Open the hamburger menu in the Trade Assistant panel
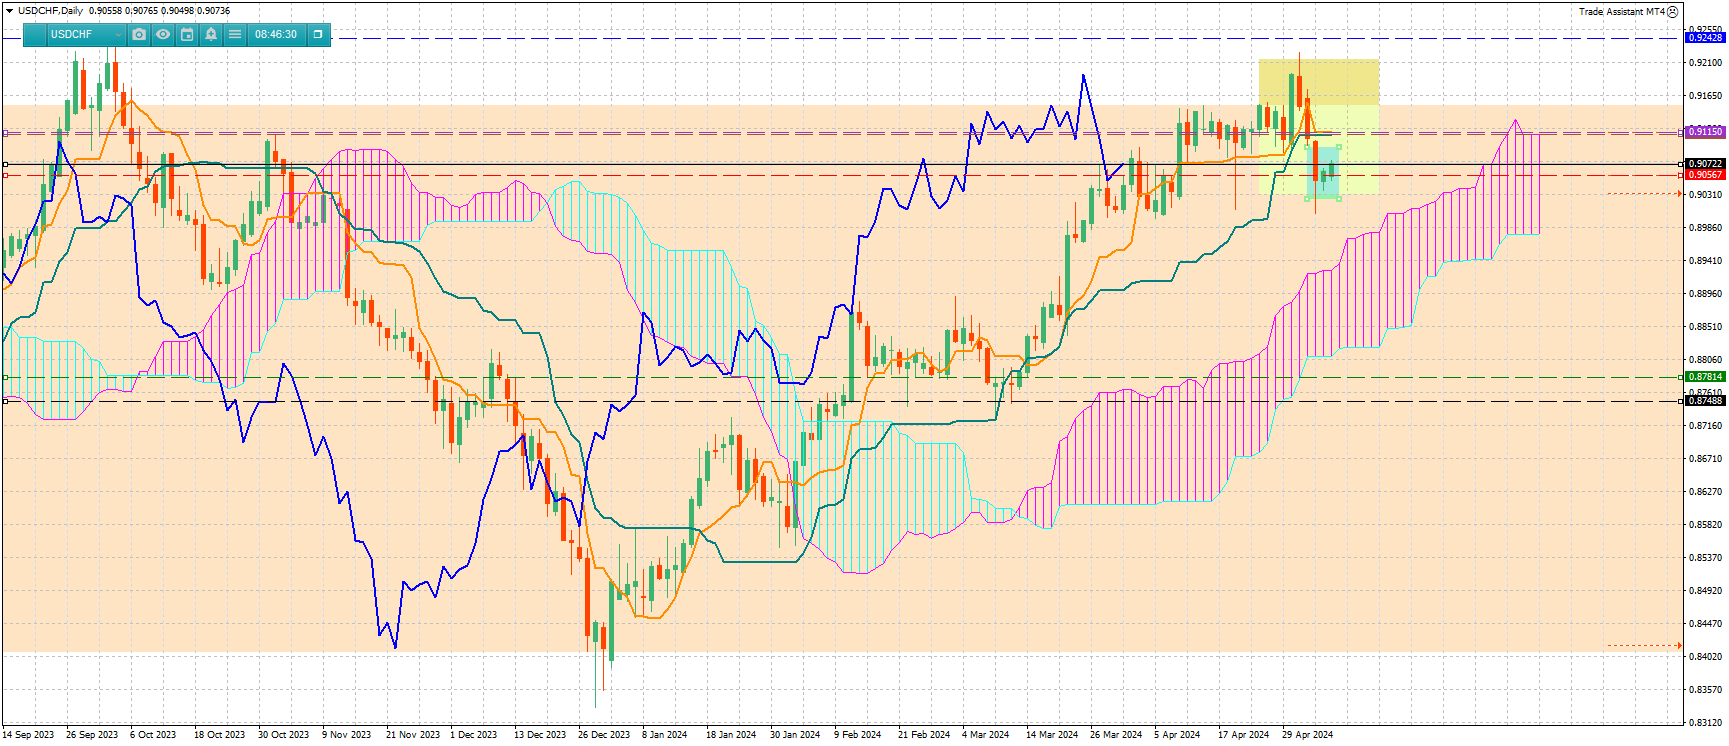The image size is (1729, 746). (235, 35)
